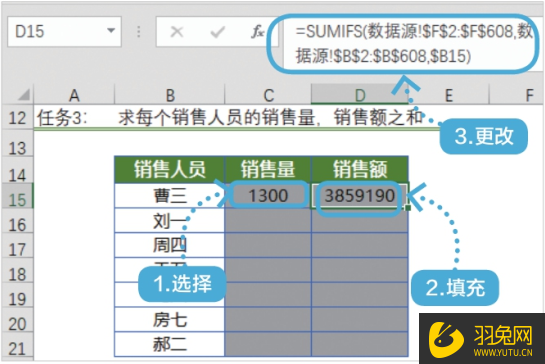Click the fill handle at D15 corner
The width and height of the screenshot is (545, 364).
tap(408, 208)
